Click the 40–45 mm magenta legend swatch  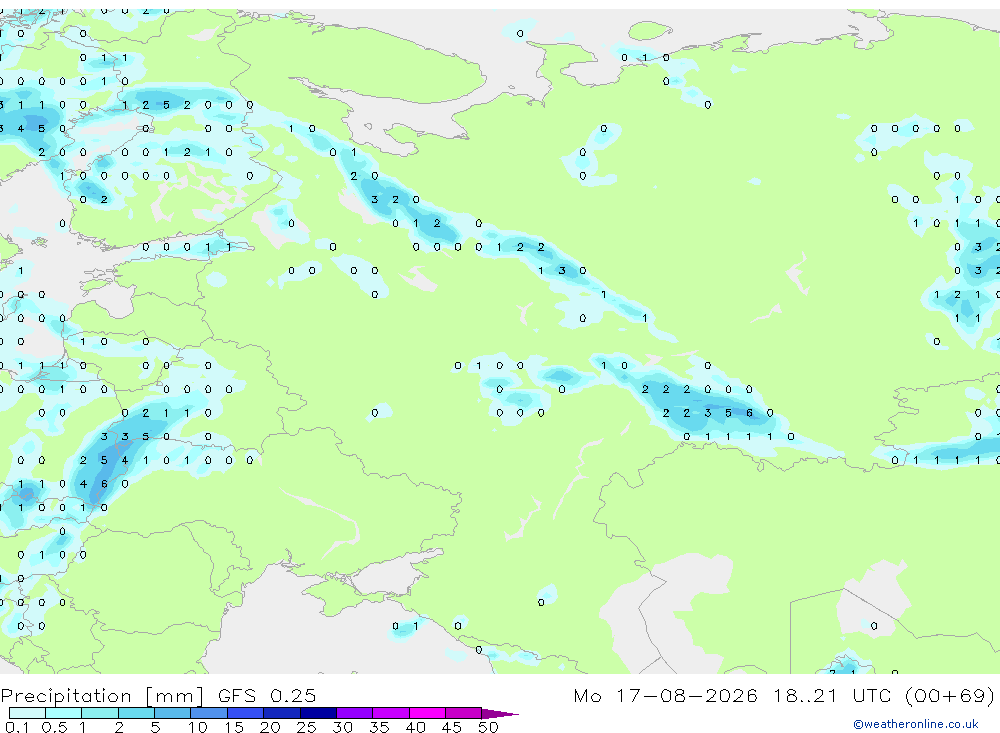point(427,713)
